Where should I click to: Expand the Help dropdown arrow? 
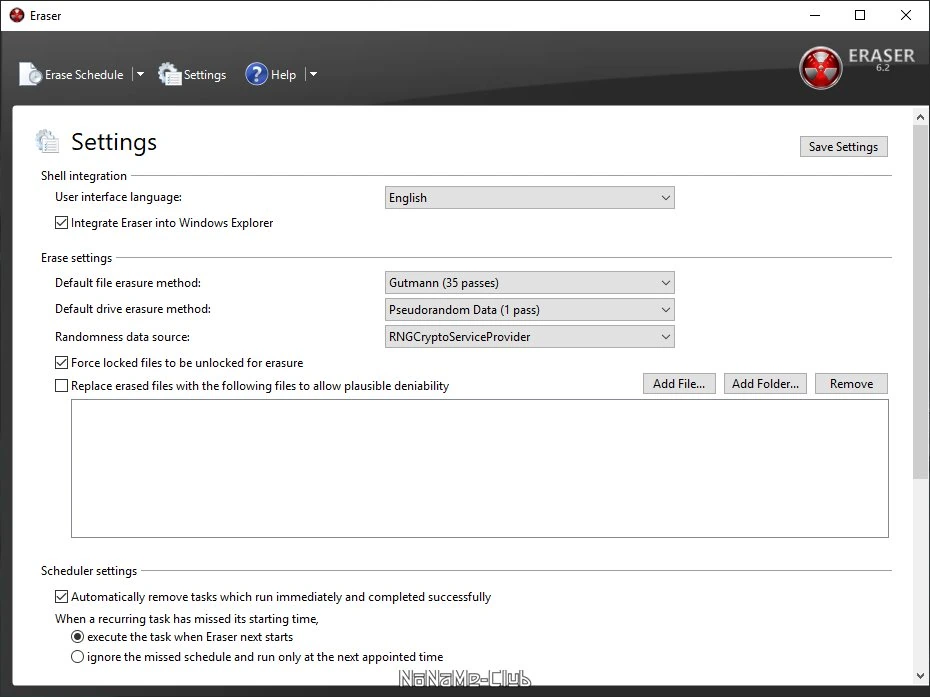click(x=313, y=74)
